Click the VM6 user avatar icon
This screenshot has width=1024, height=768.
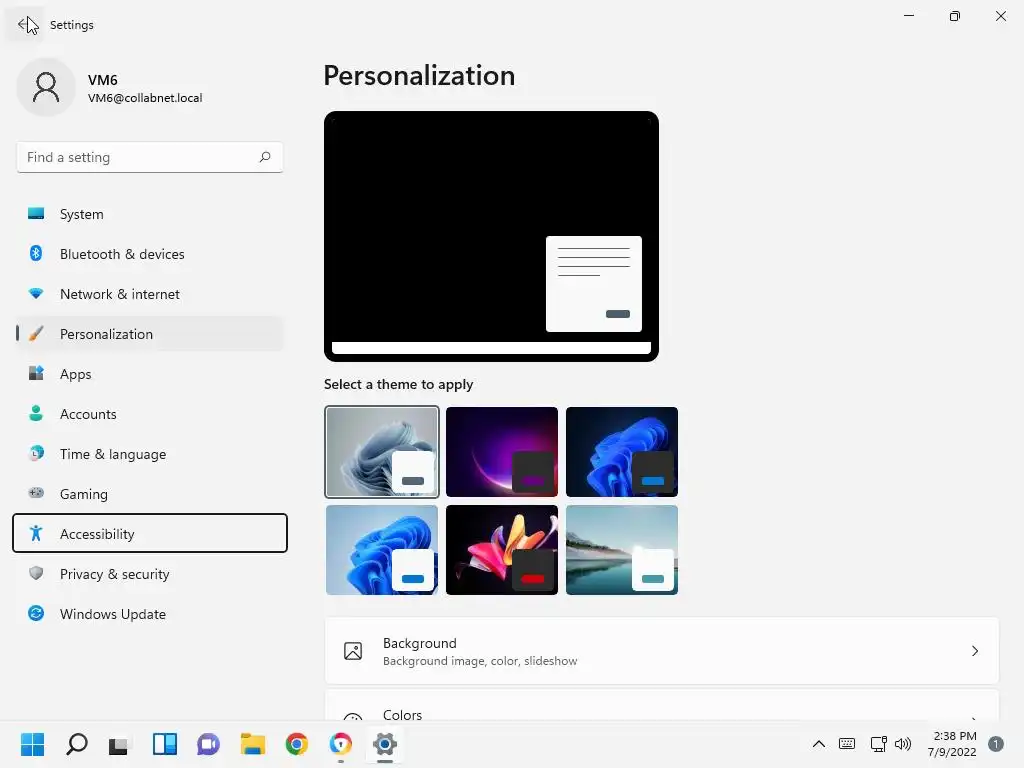pyautogui.click(x=46, y=87)
